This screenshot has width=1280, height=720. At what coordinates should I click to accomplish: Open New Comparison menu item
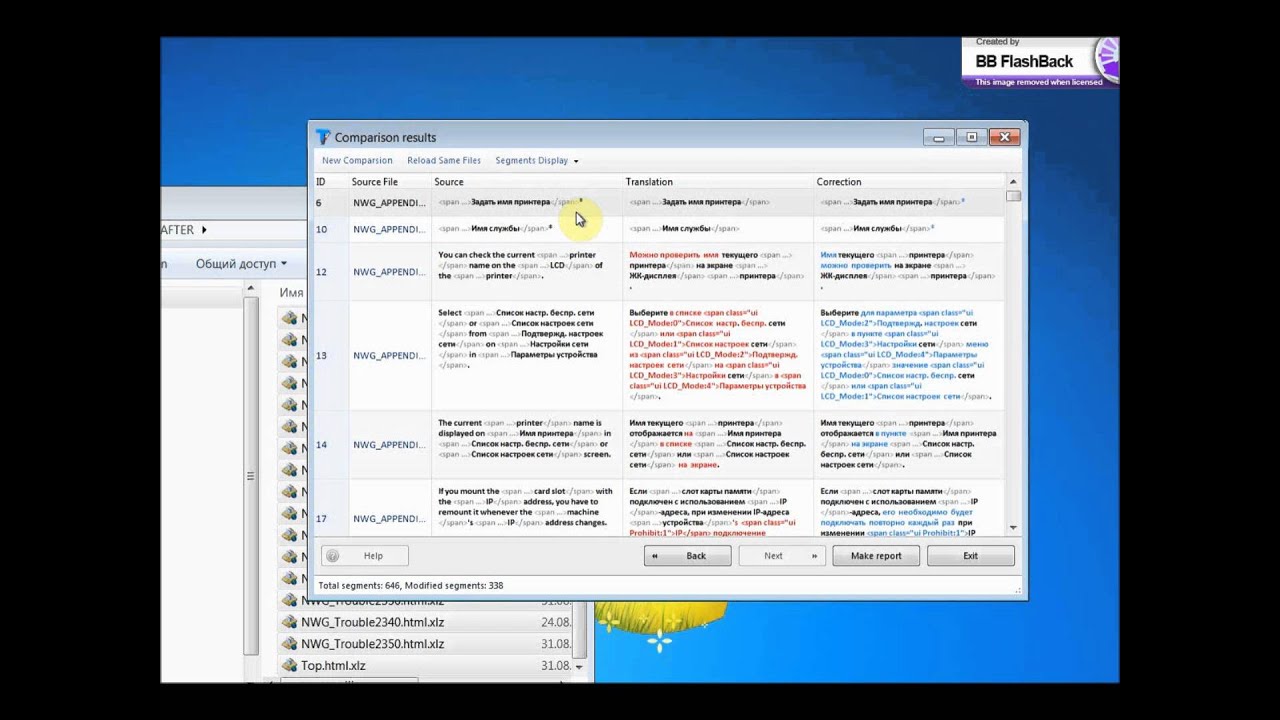click(357, 160)
